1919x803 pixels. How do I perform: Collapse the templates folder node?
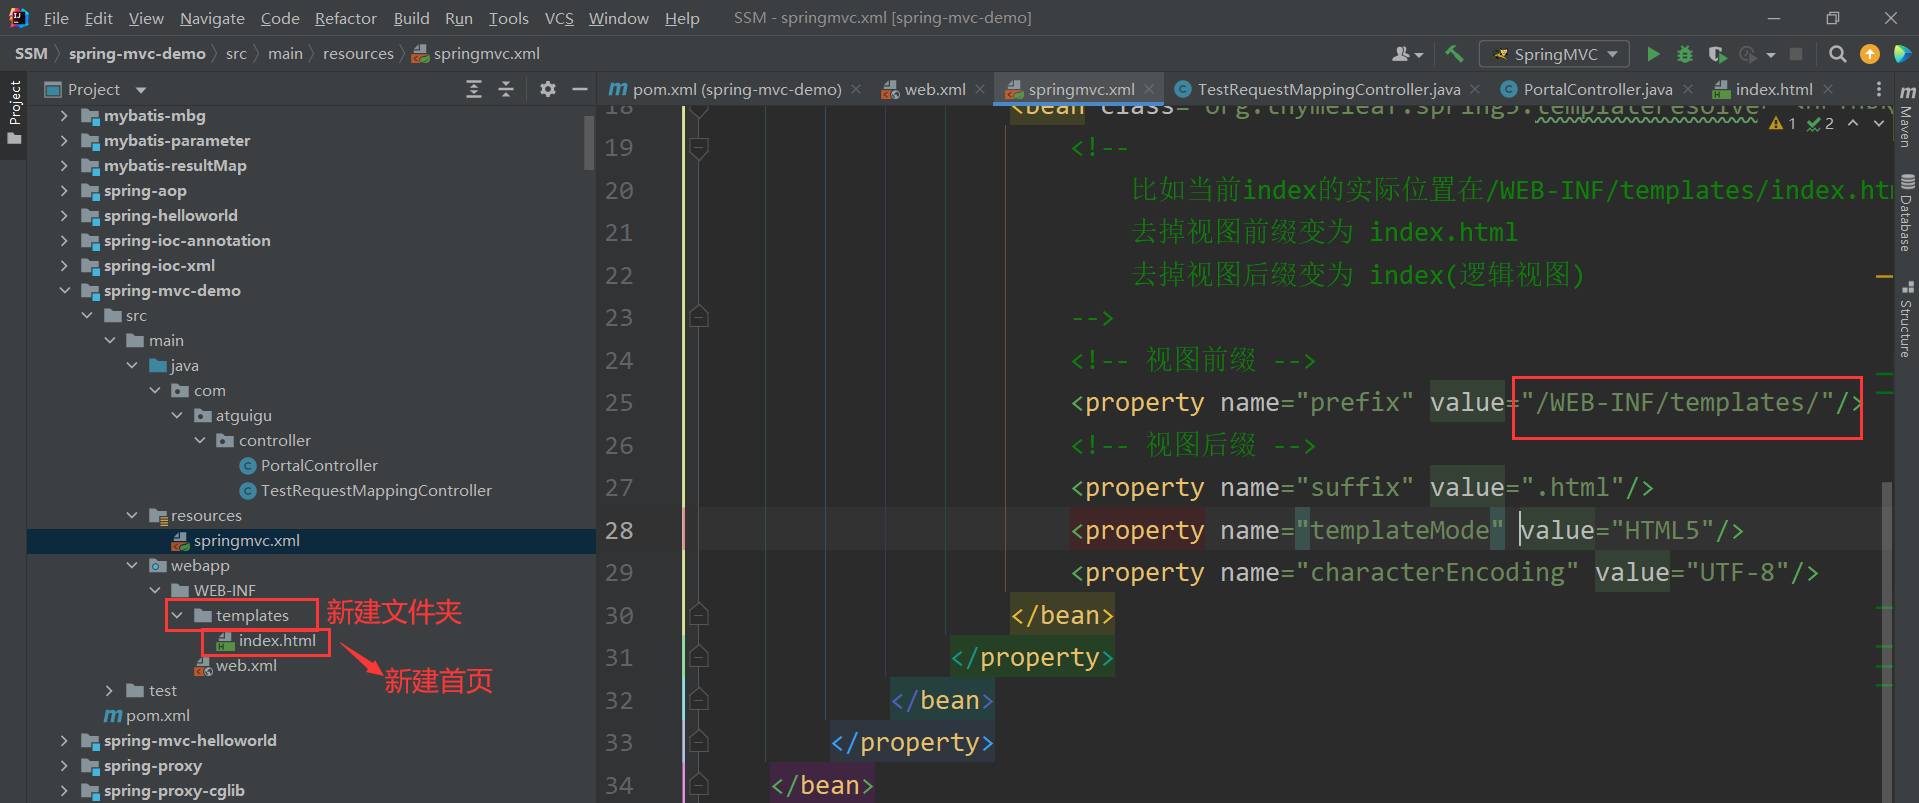178,615
